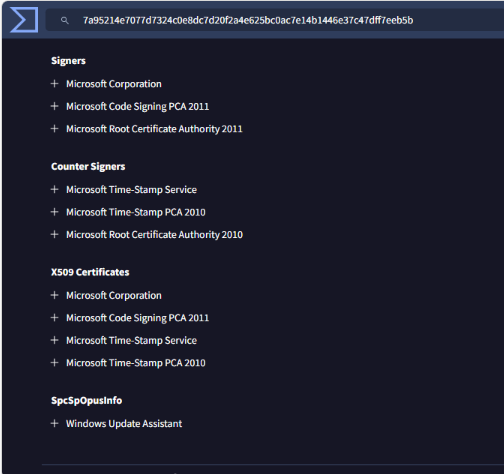Viewport: 504px width, 474px height.
Task: Expand Microsoft Time-Stamp Service under Counter Signers
Action: click(x=55, y=189)
